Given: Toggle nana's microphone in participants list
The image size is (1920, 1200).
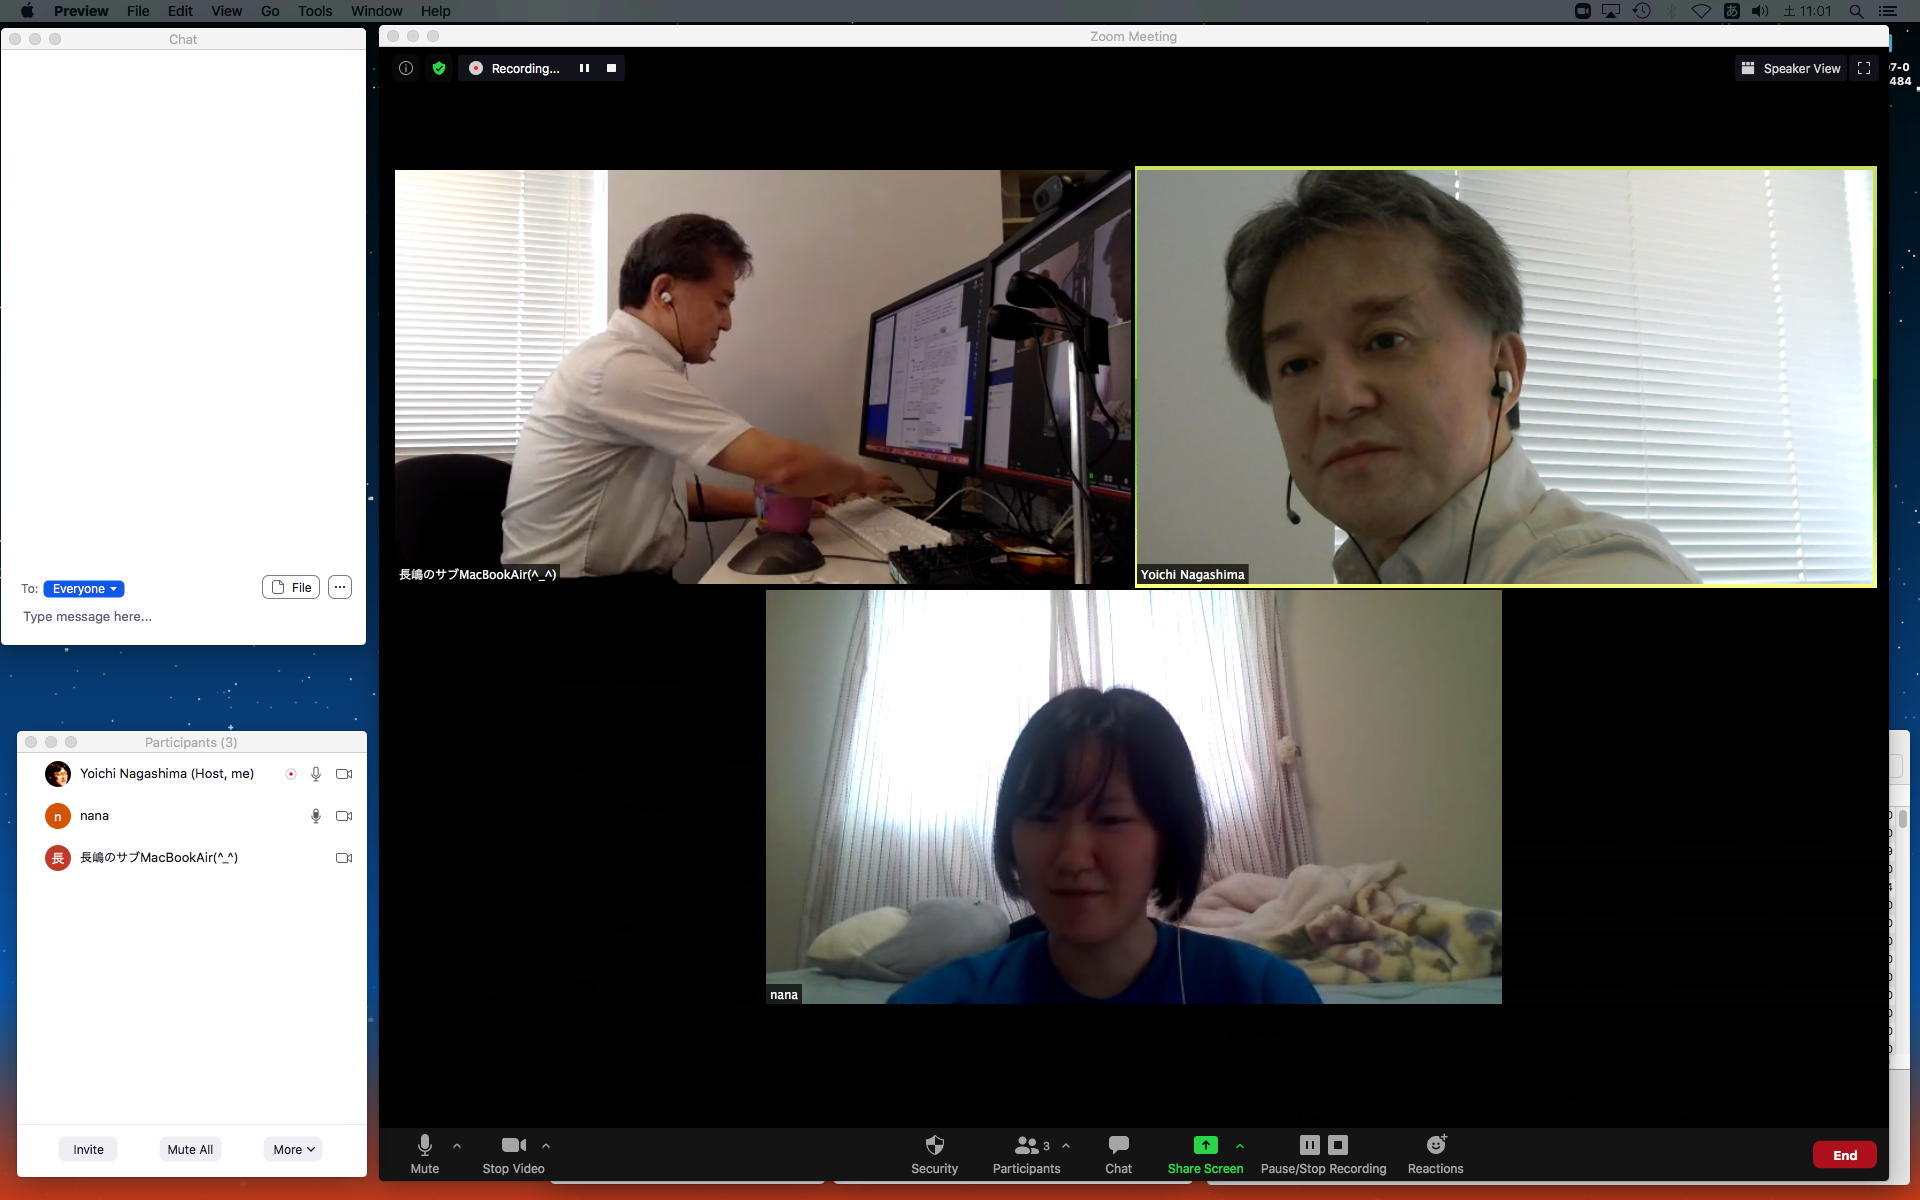Looking at the screenshot, I should (x=316, y=816).
